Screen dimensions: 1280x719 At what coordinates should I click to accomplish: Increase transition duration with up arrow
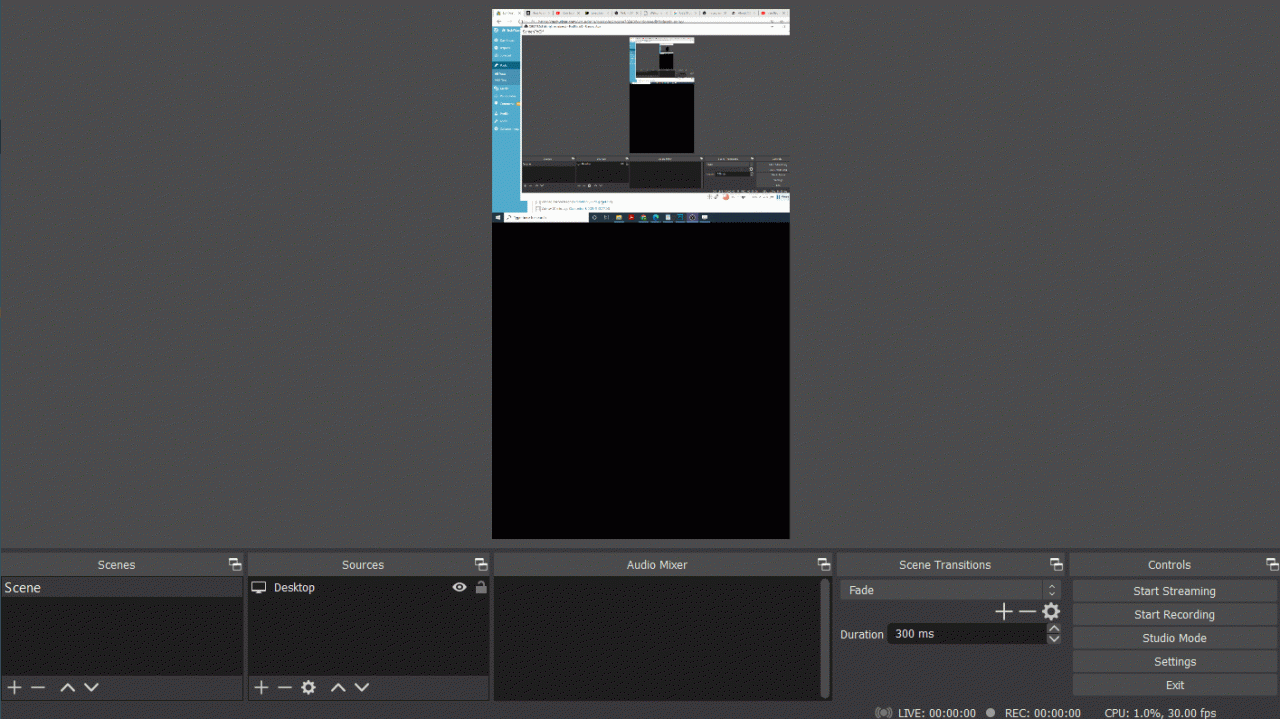1054,629
